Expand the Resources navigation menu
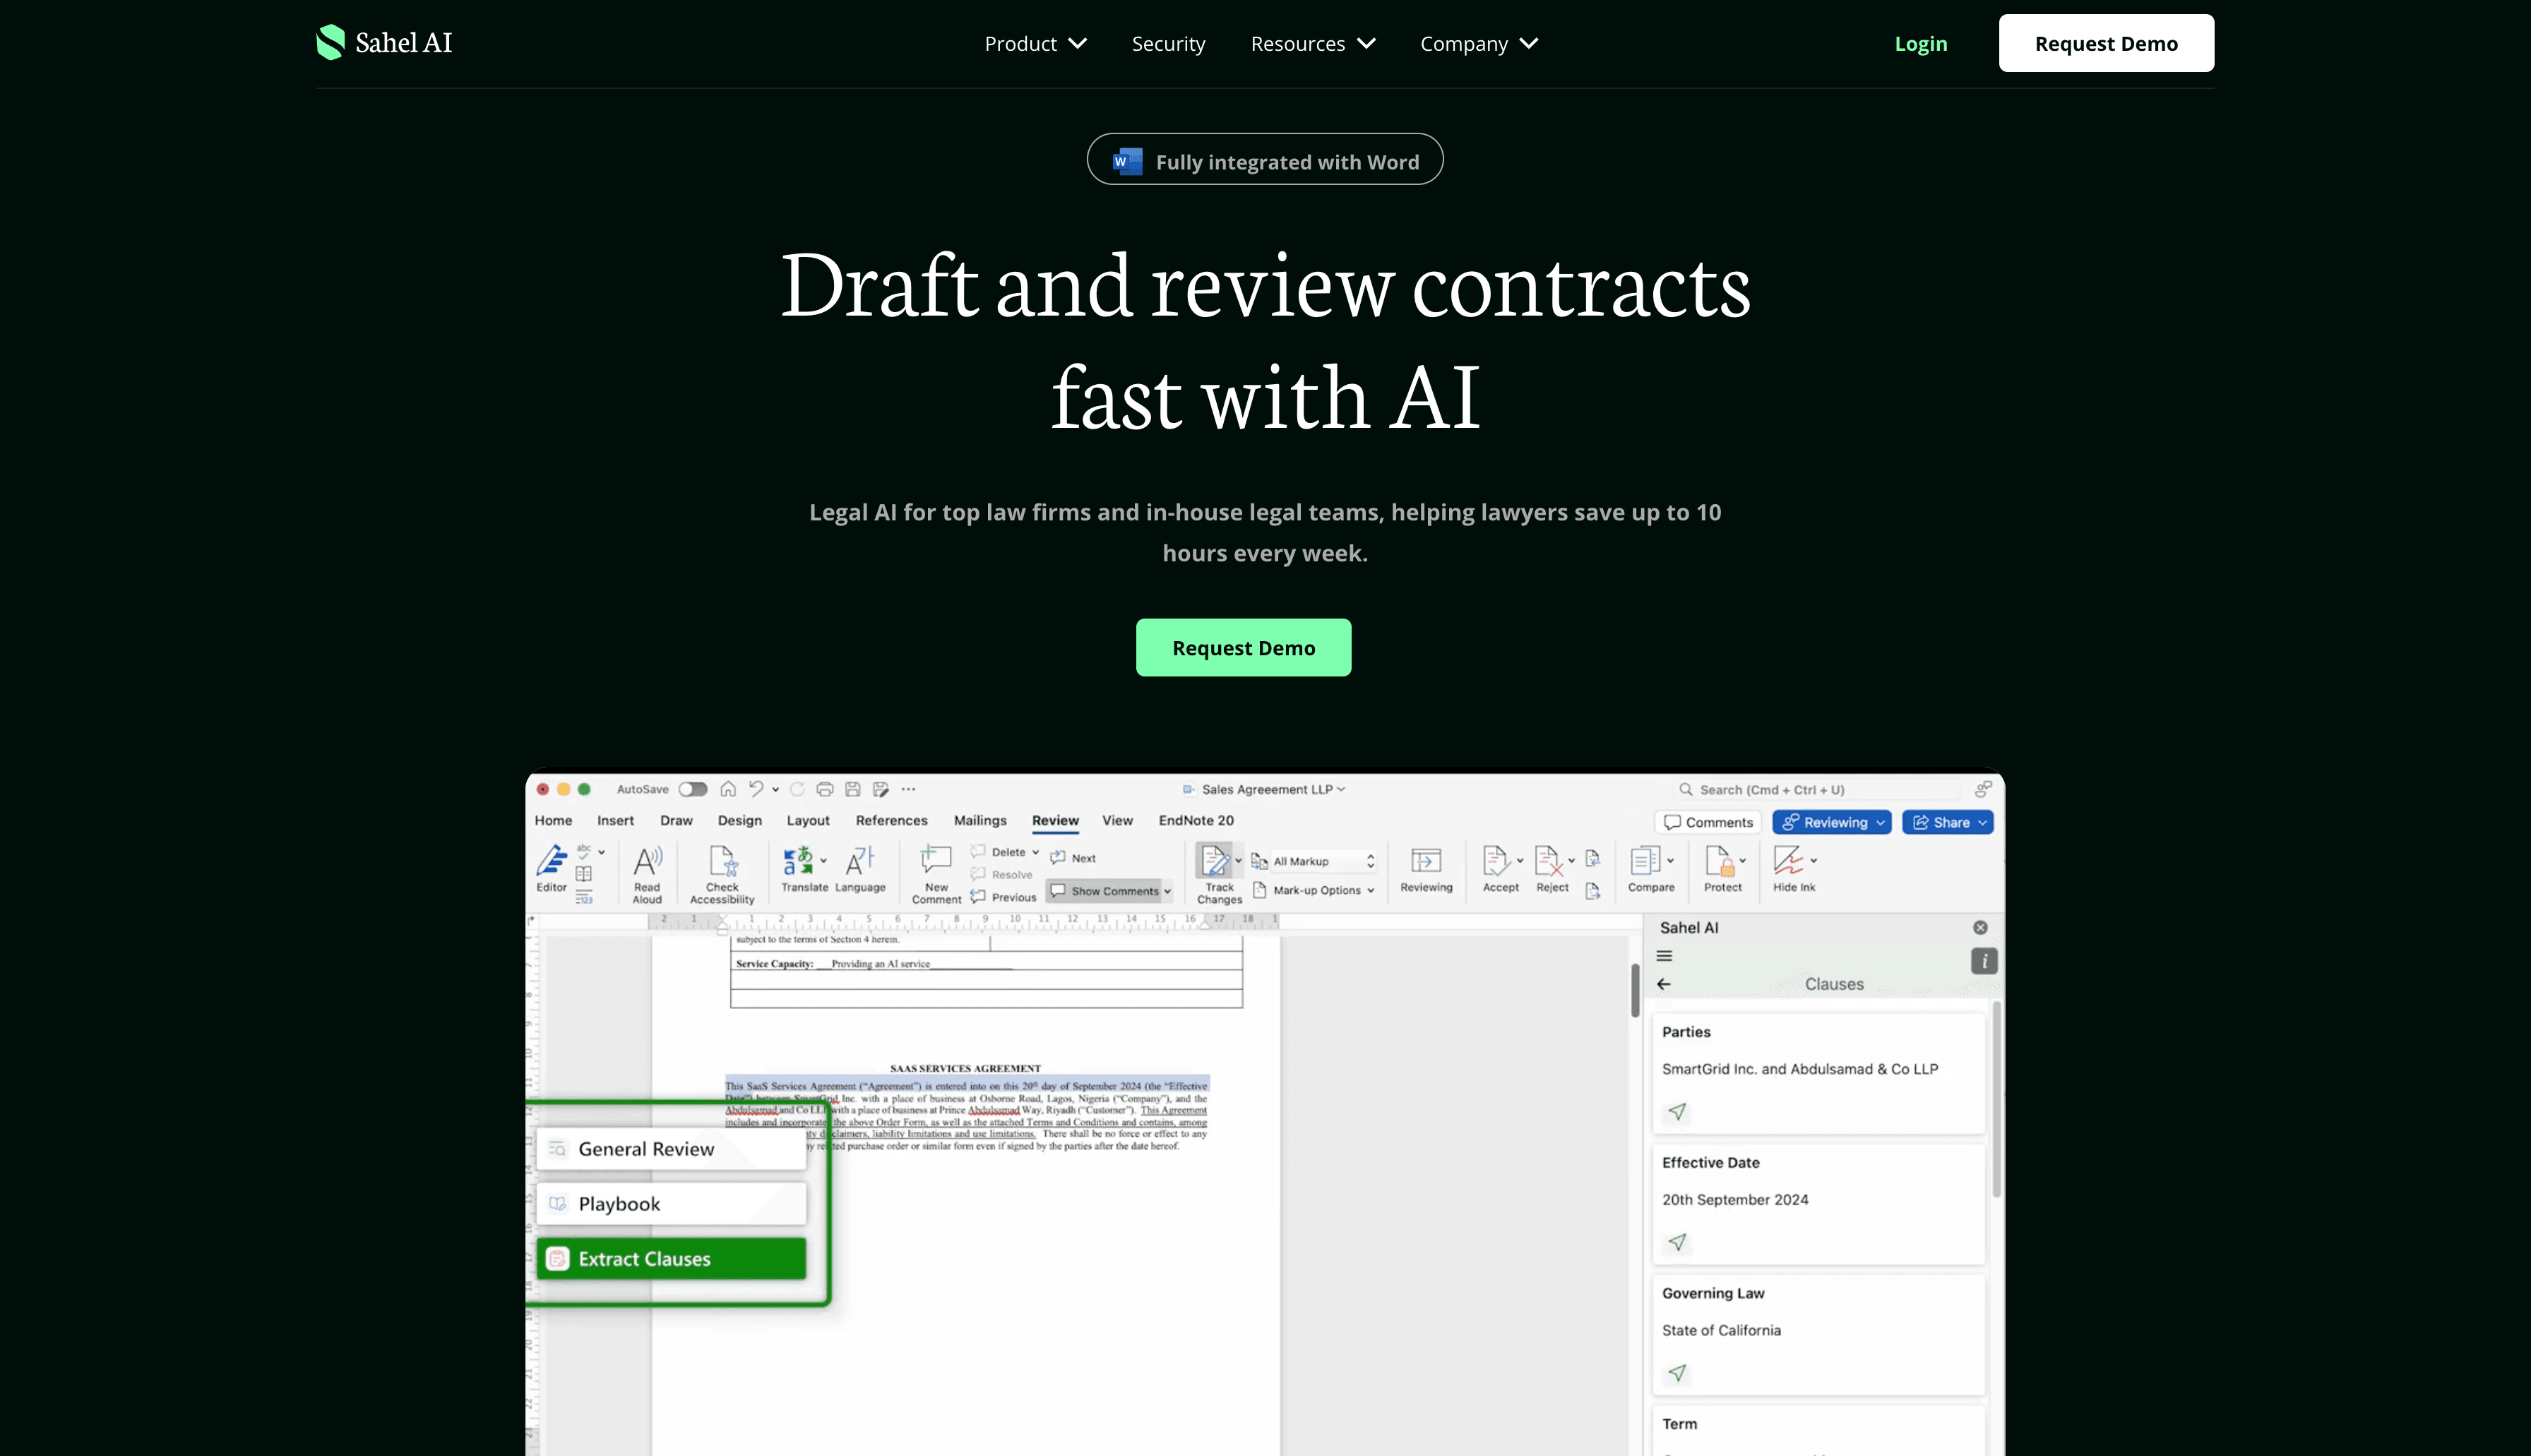The height and width of the screenshot is (1456, 2531). (x=1312, y=44)
